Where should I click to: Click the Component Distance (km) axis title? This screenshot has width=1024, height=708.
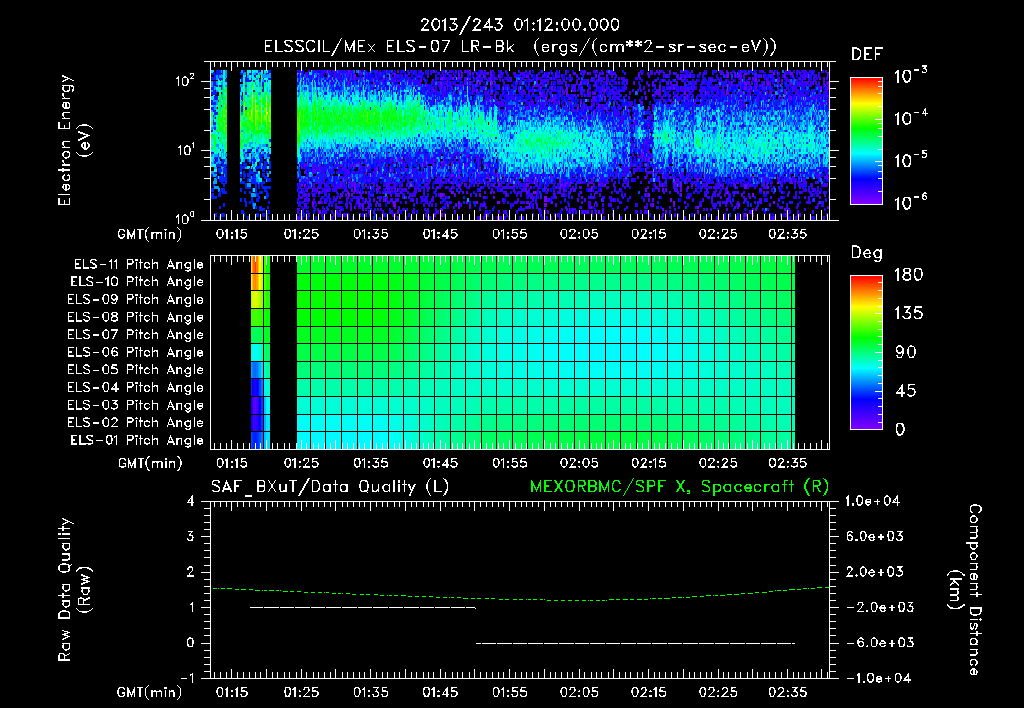coord(965,589)
